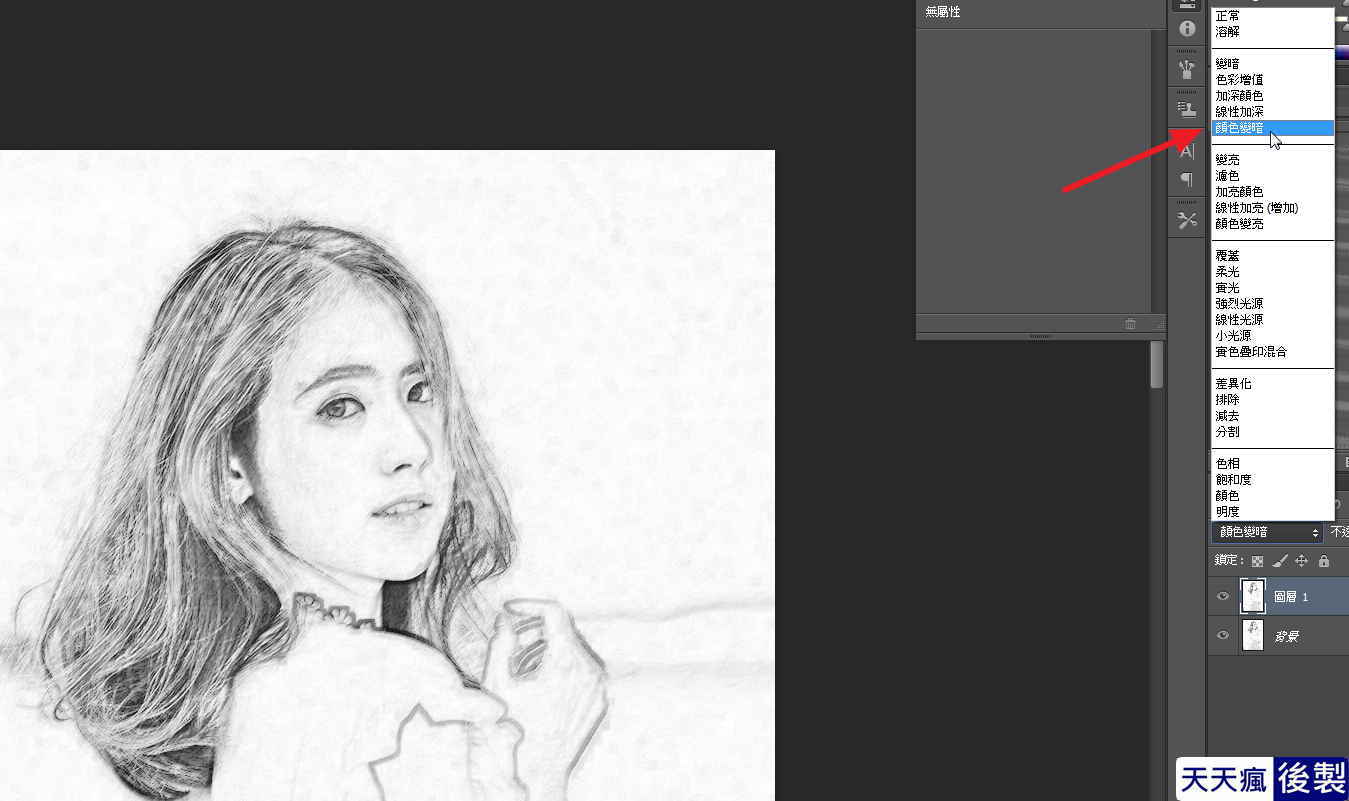
Task: Choose 色彩增值 blend mode
Action: pyautogui.click(x=1273, y=80)
